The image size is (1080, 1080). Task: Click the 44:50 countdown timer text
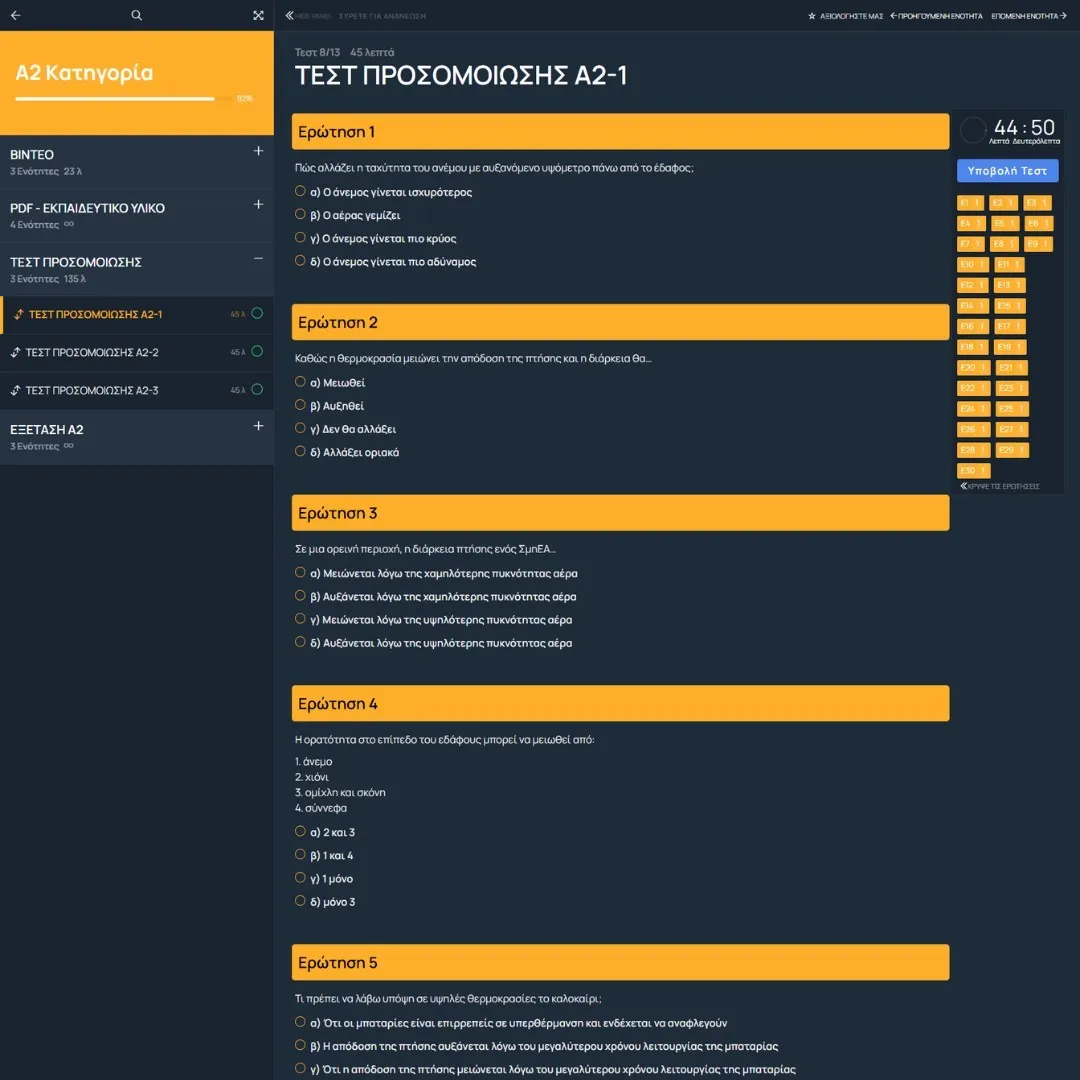pyautogui.click(x=1024, y=127)
